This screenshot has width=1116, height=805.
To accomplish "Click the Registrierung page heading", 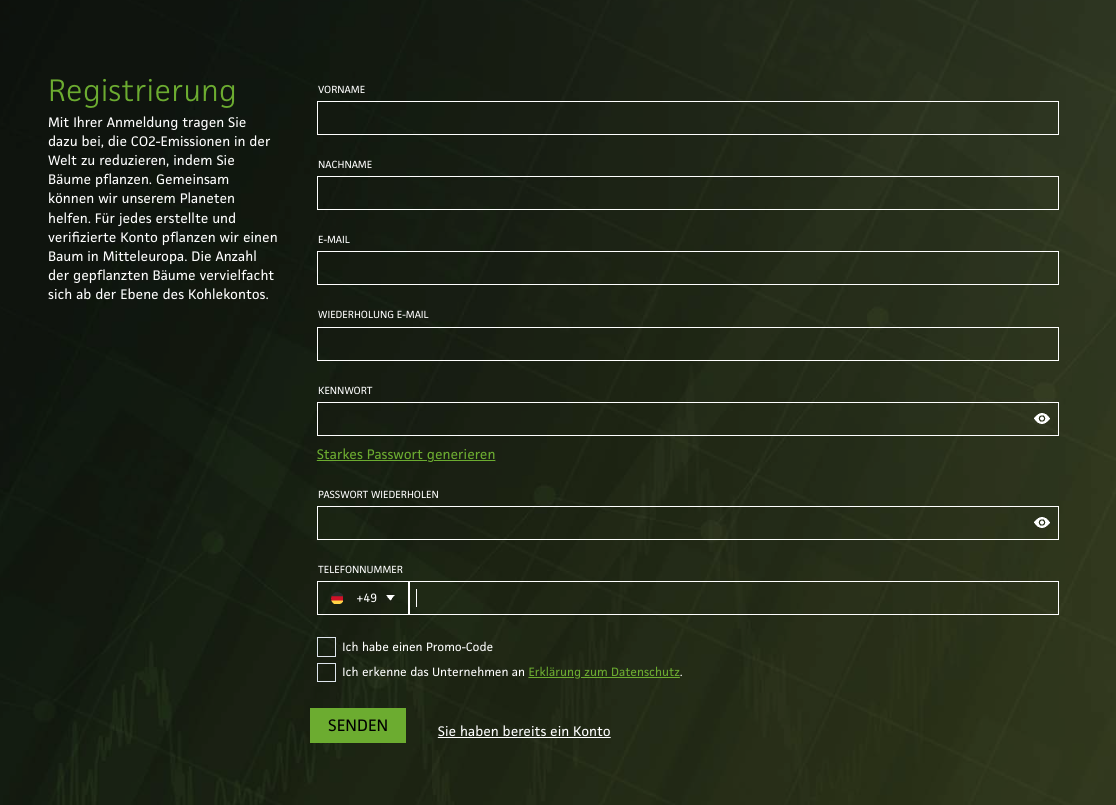I will click(142, 91).
